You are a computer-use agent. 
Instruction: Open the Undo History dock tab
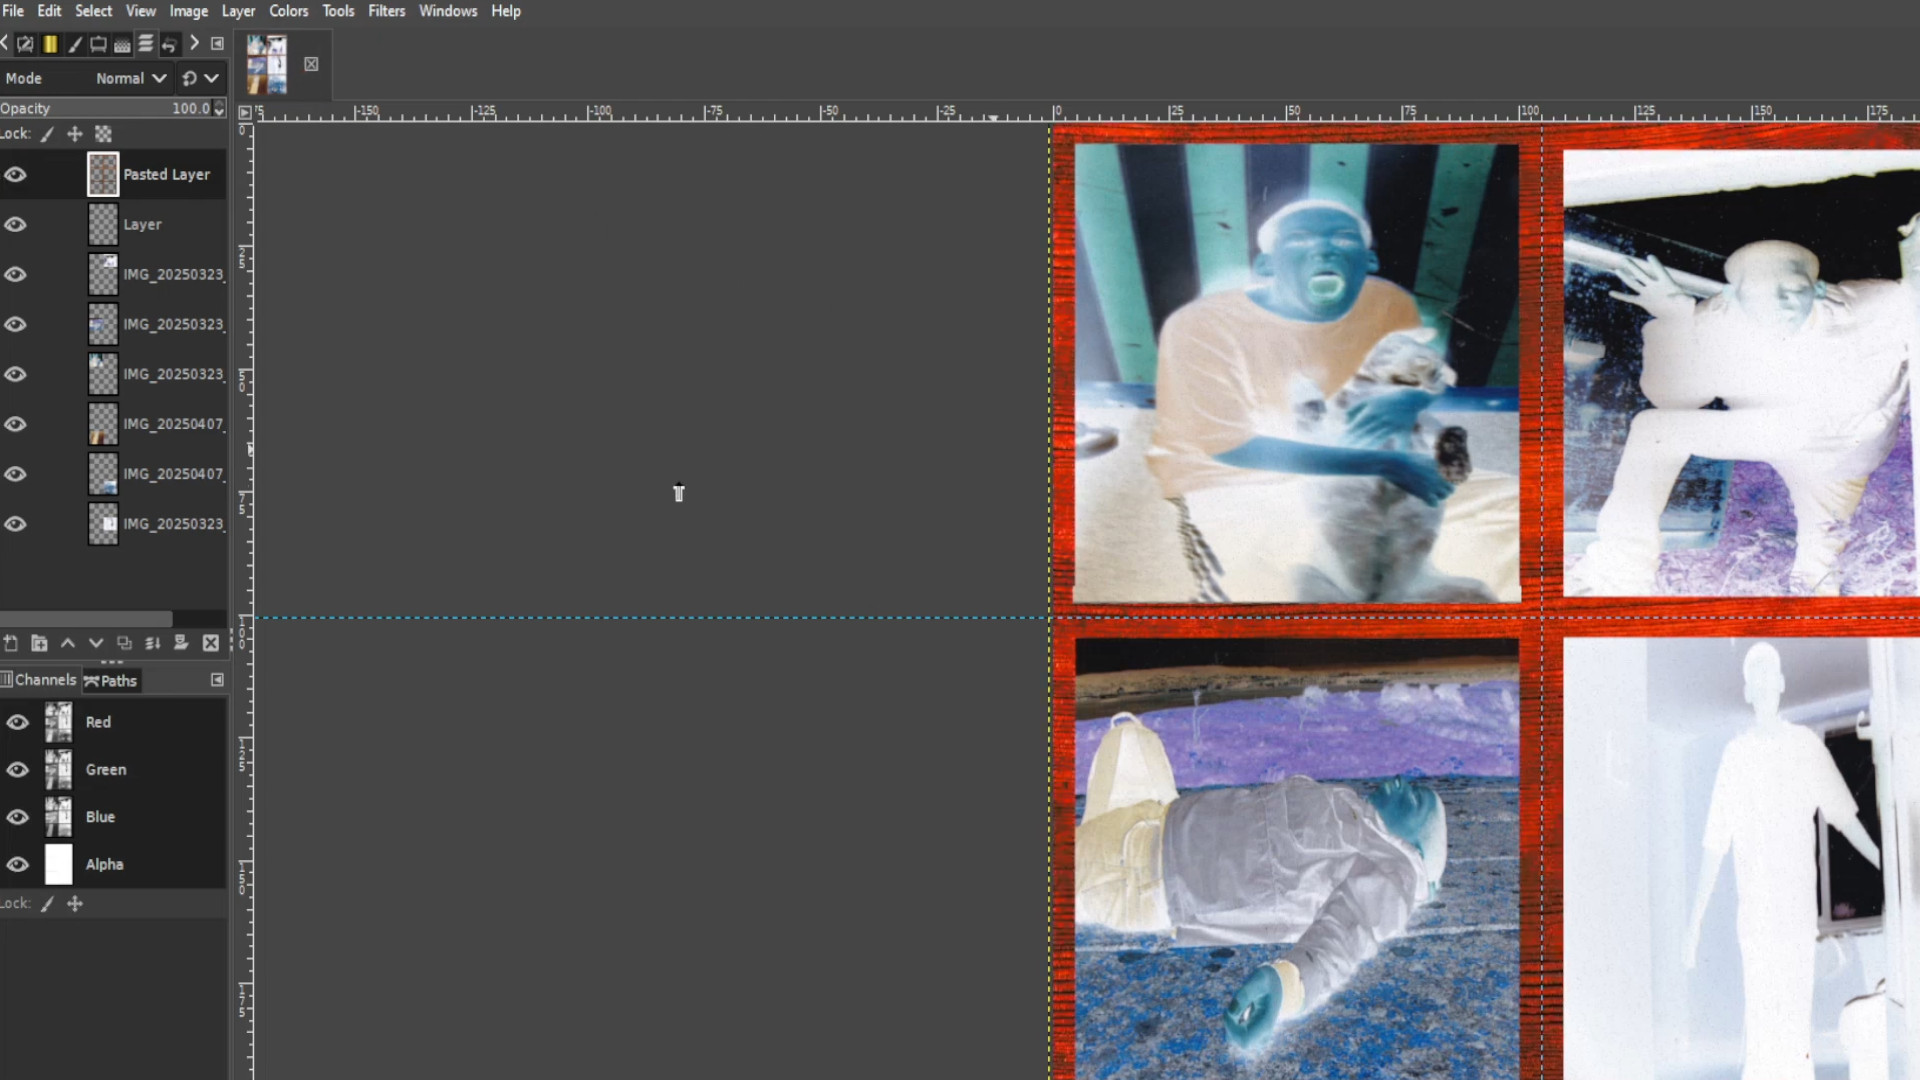coord(170,44)
